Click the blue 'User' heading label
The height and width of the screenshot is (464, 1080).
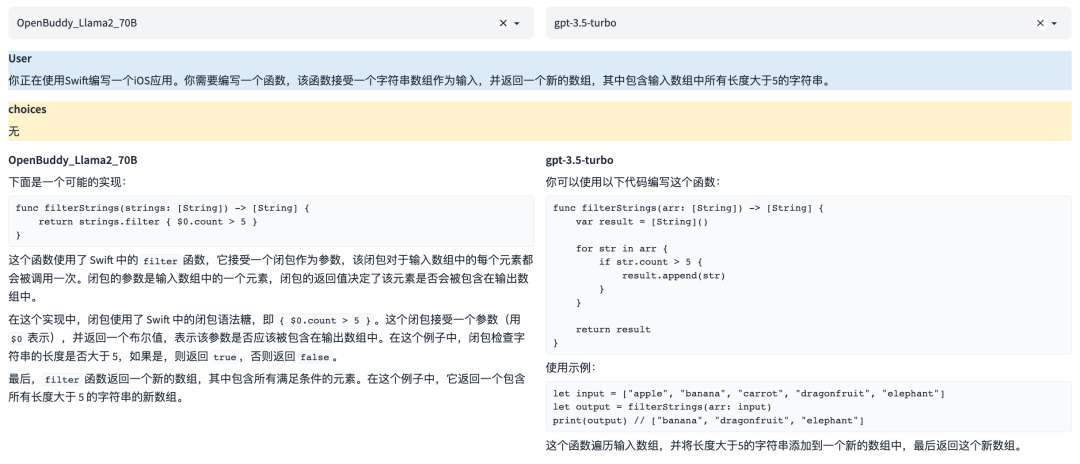[x=20, y=59]
